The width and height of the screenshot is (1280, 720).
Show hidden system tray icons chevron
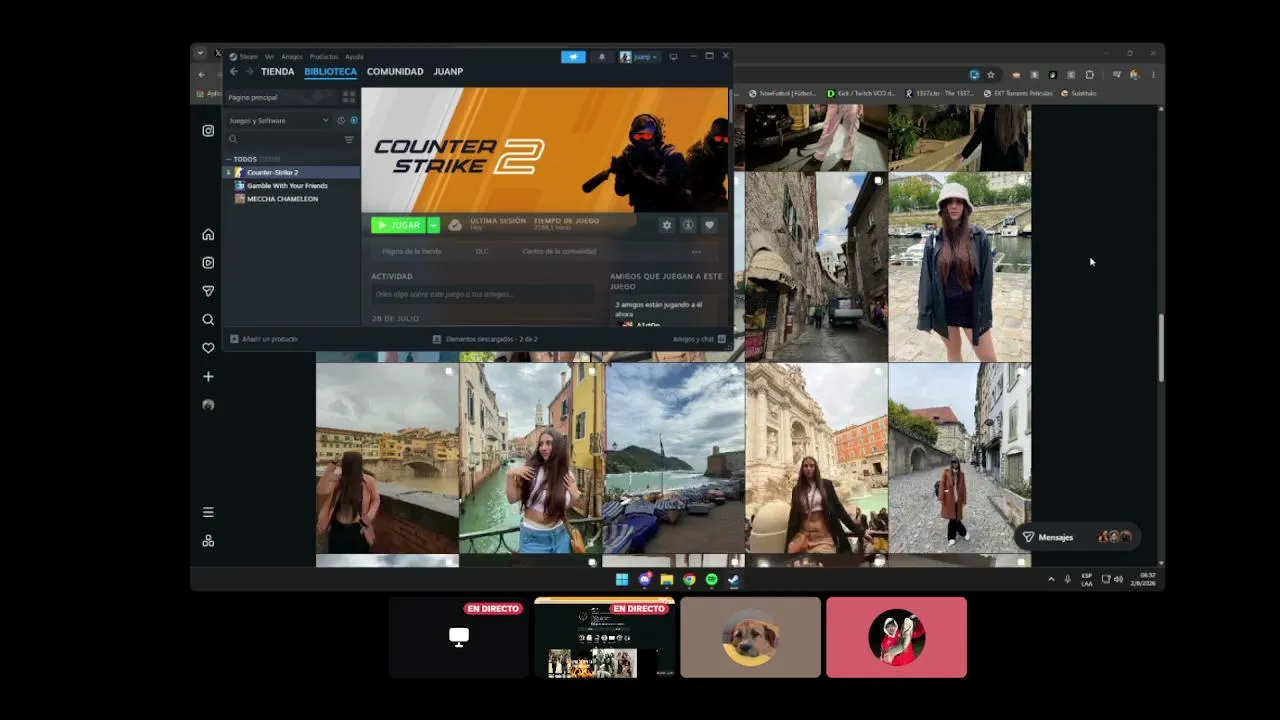1051,579
